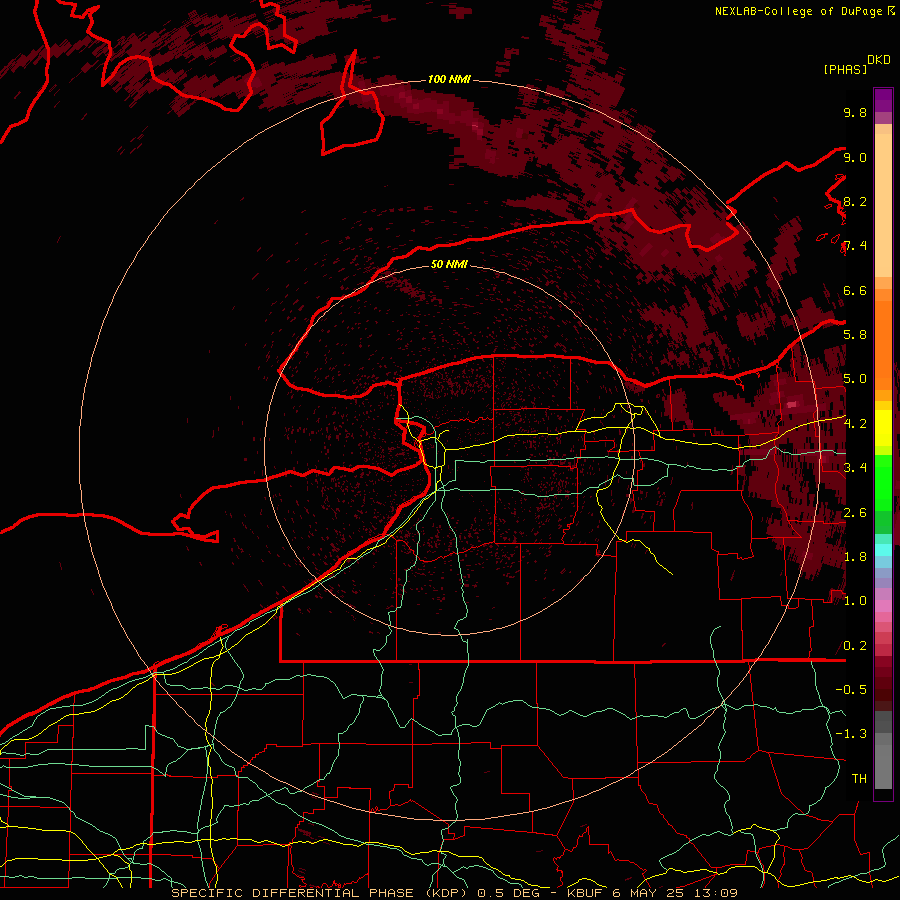Click the bright yellow segment of color bar
Image resolution: width=900 pixels, height=900 pixels.
pyautogui.click(x=883, y=428)
